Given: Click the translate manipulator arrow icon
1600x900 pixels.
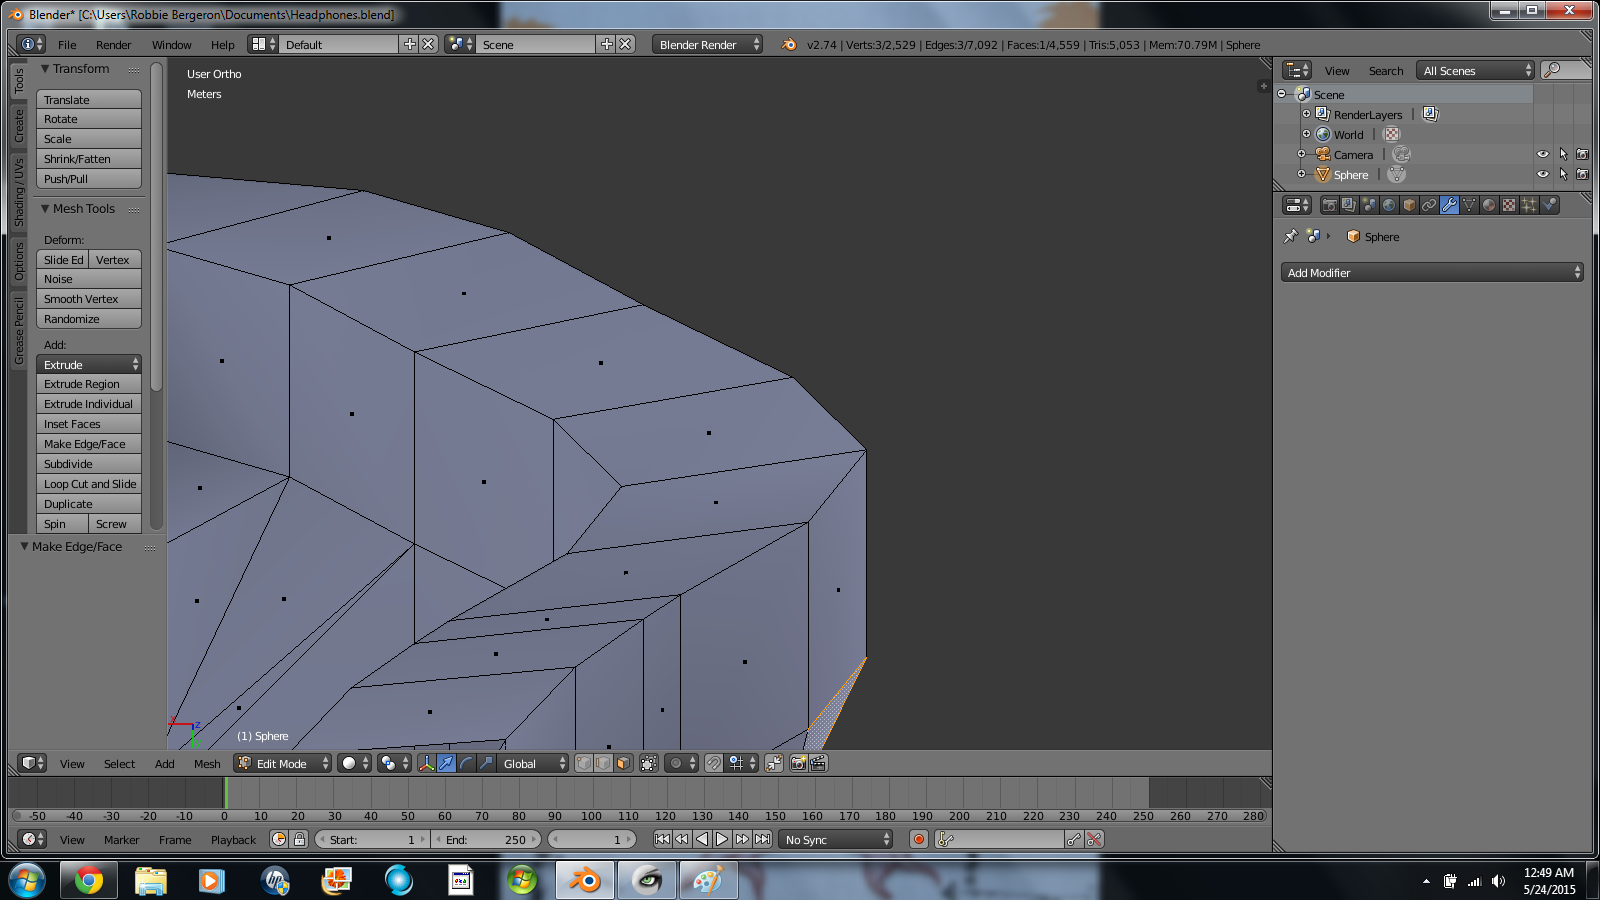Looking at the screenshot, I should [446, 763].
